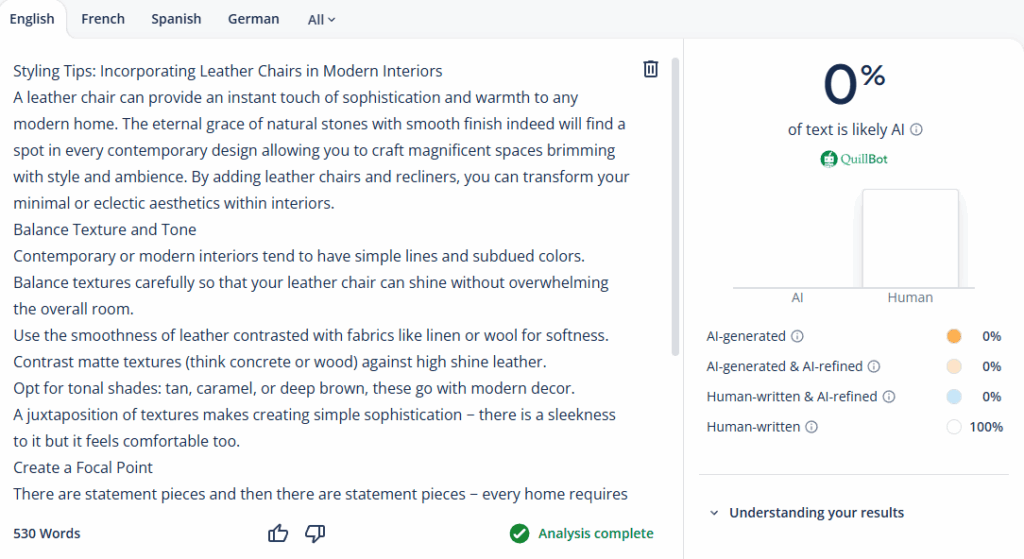The image size is (1024, 559).
Task: Click the trash icon to delete text
Action: (x=650, y=69)
